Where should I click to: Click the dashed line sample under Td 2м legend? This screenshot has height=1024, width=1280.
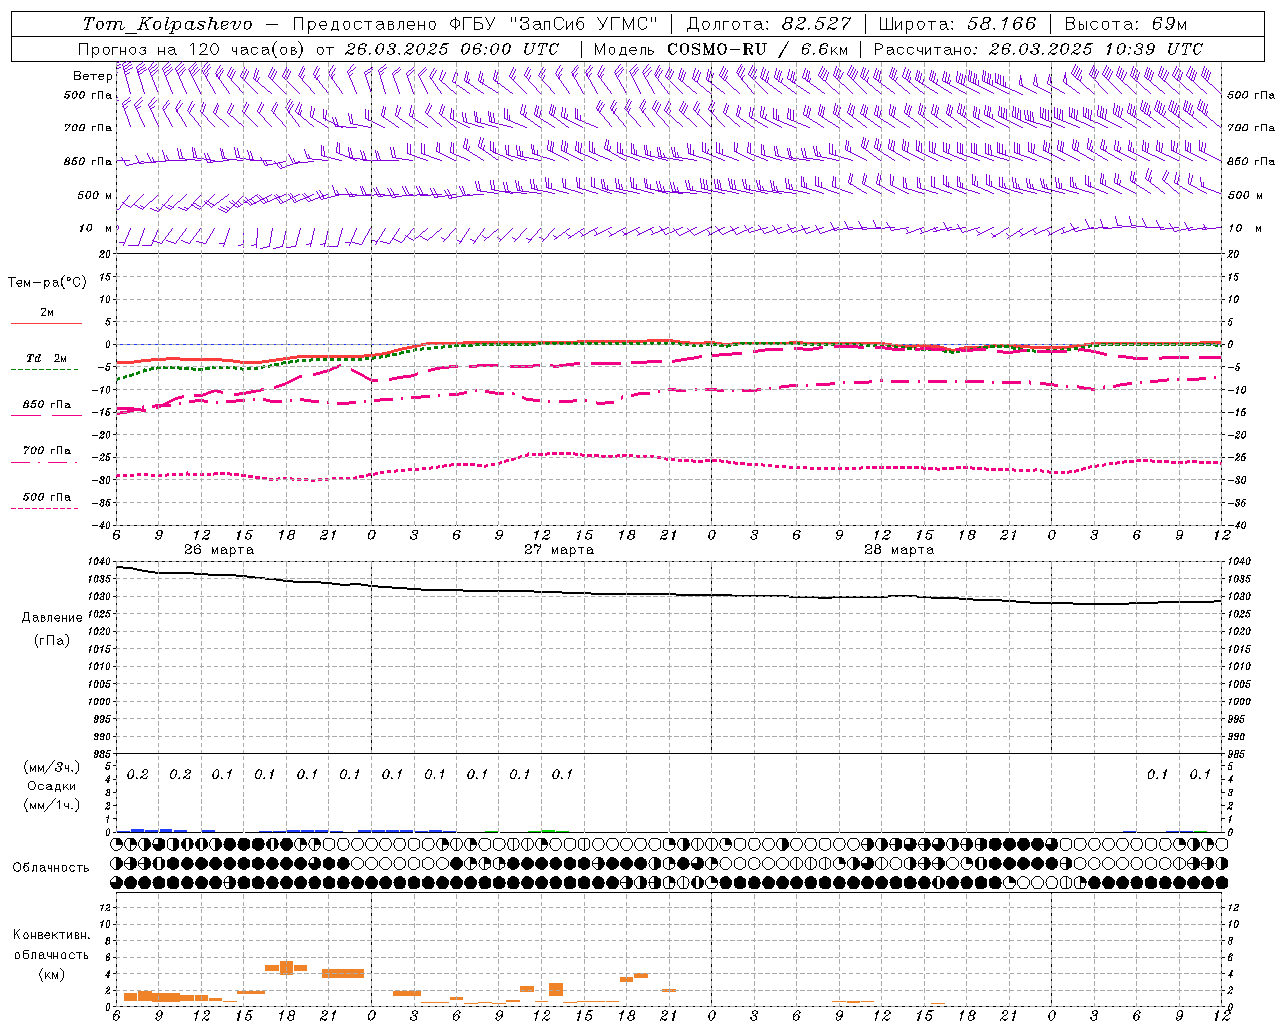(x=44, y=370)
